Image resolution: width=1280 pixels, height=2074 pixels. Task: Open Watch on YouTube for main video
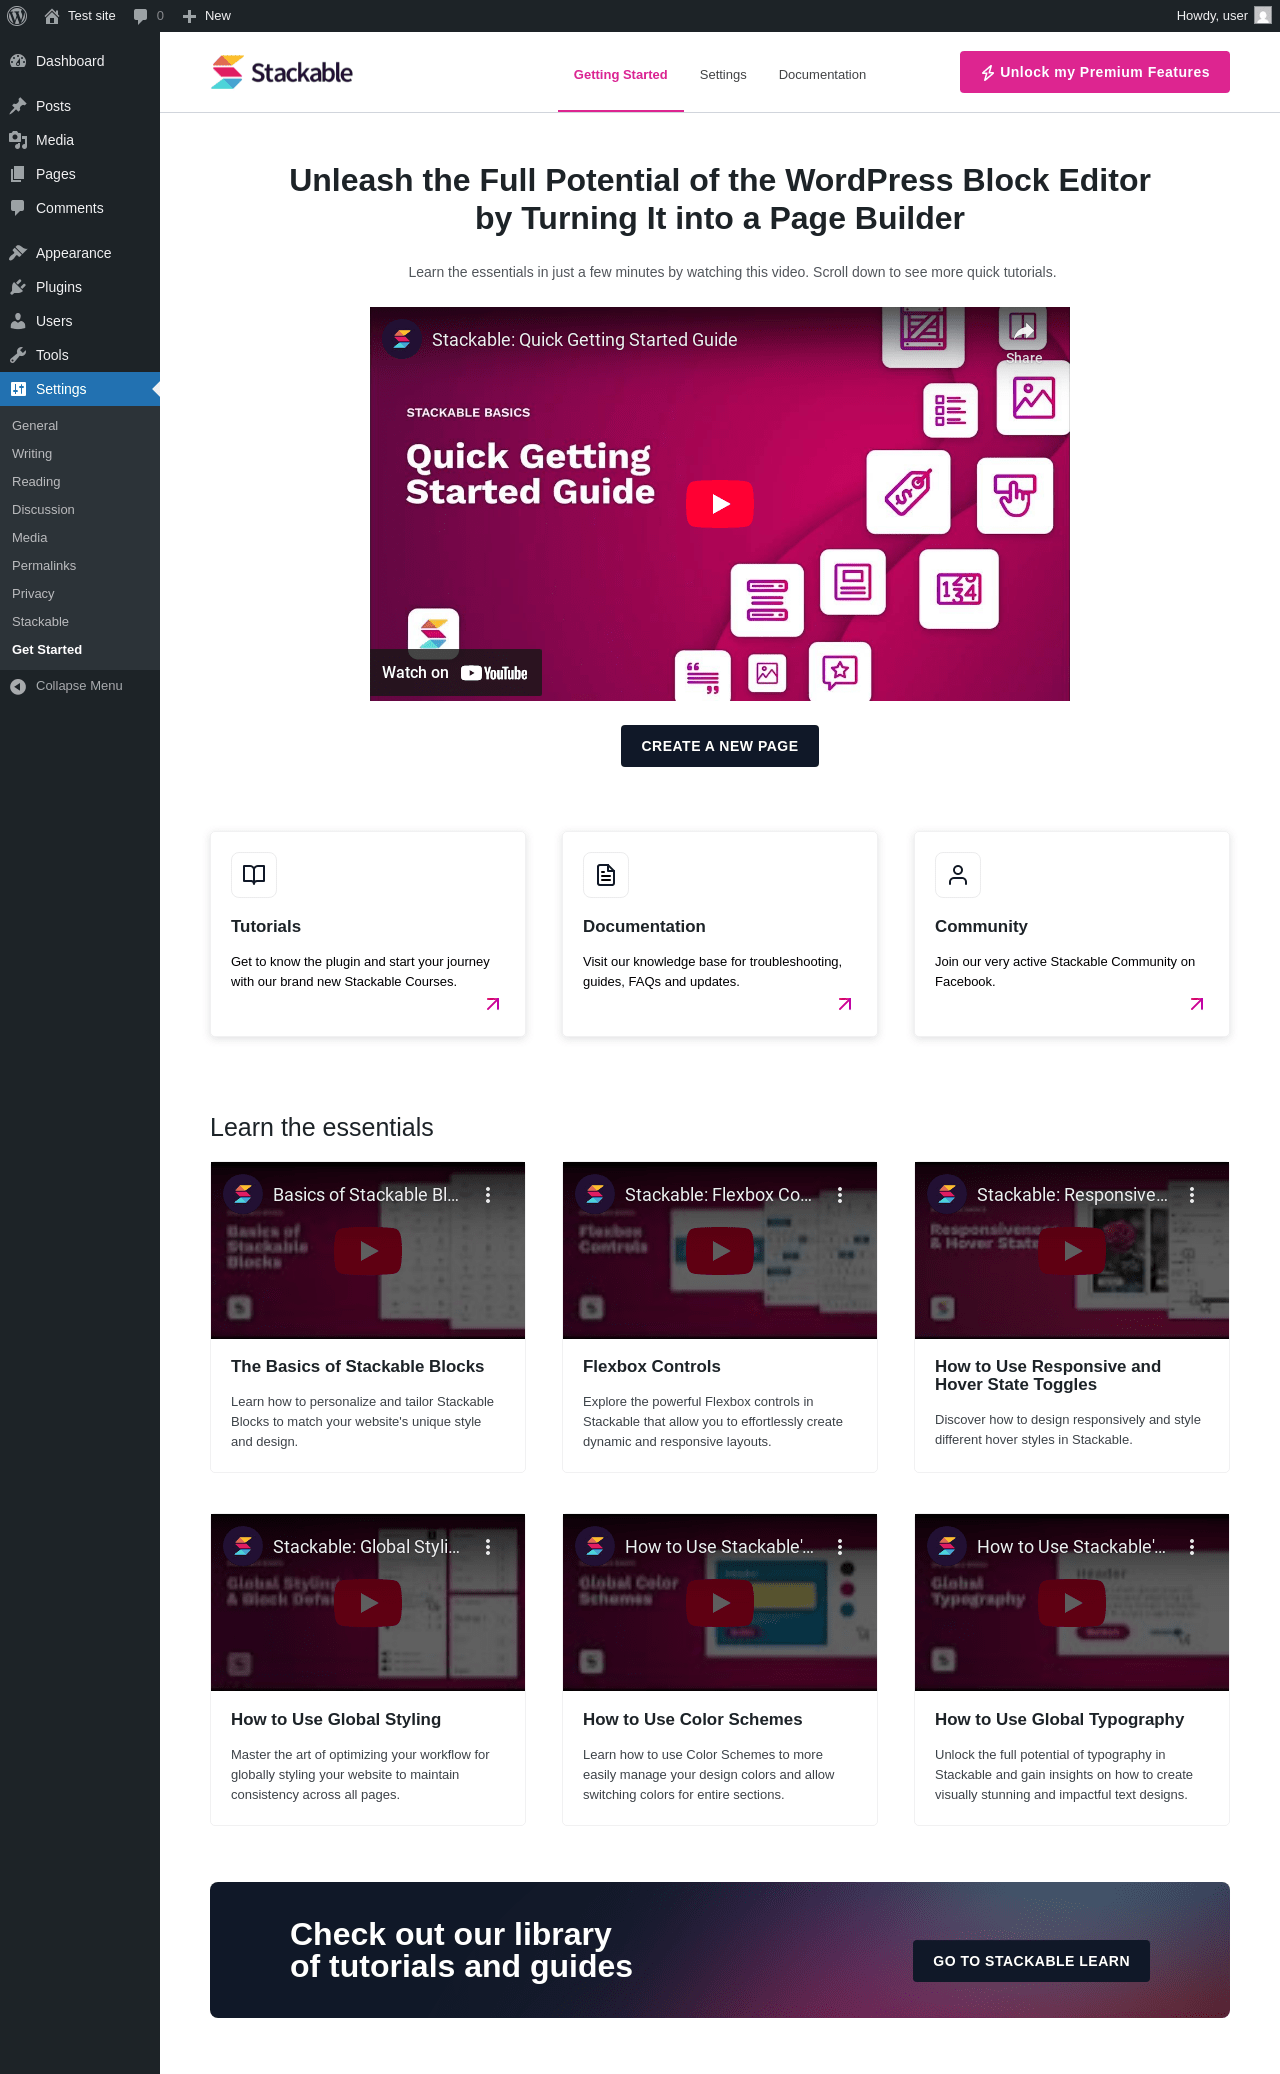click(456, 673)
